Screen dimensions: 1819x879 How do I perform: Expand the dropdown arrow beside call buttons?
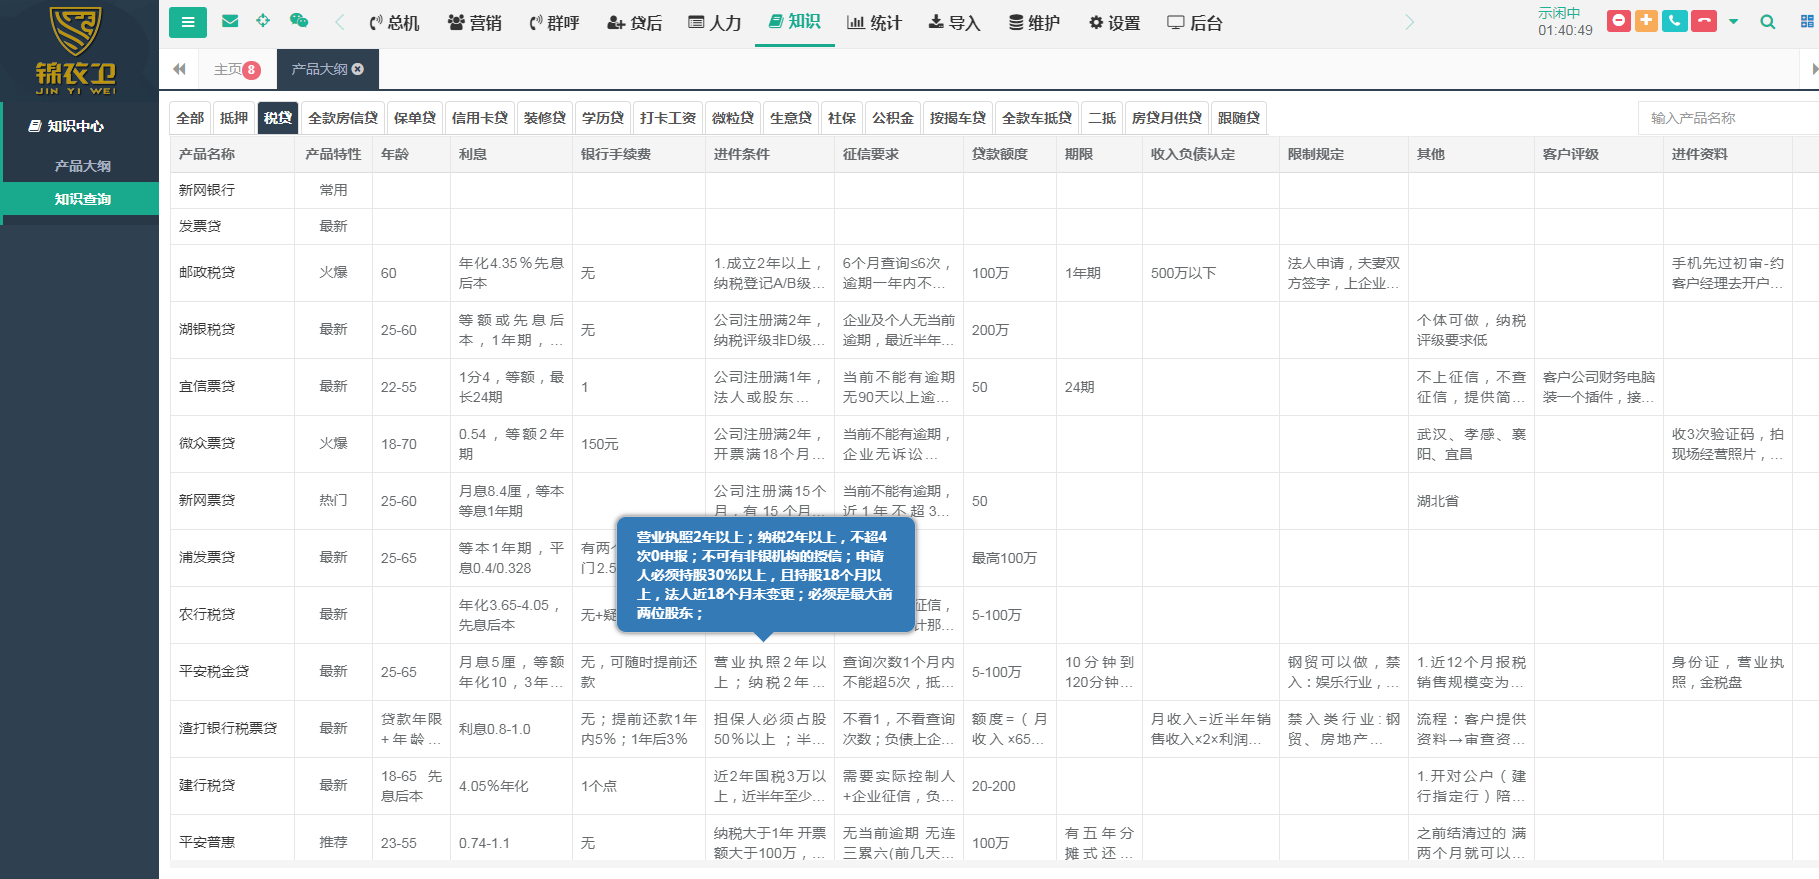tap(1734, 22)
